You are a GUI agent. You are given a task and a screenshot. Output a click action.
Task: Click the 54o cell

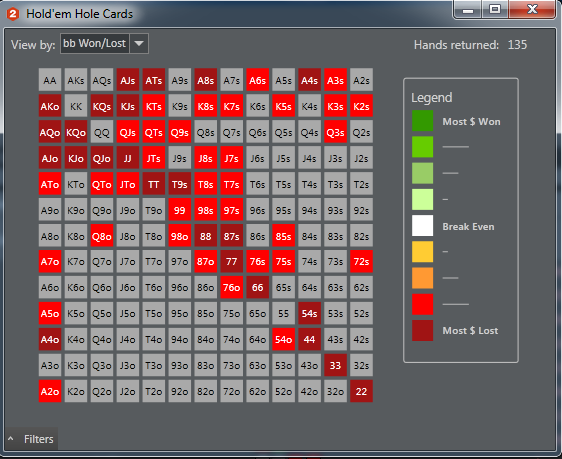(x=284, y=339)
